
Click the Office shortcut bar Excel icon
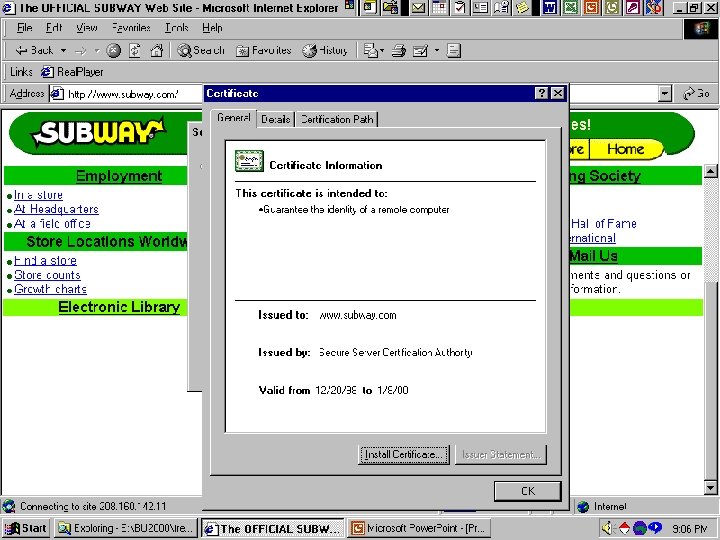point(571,7)
